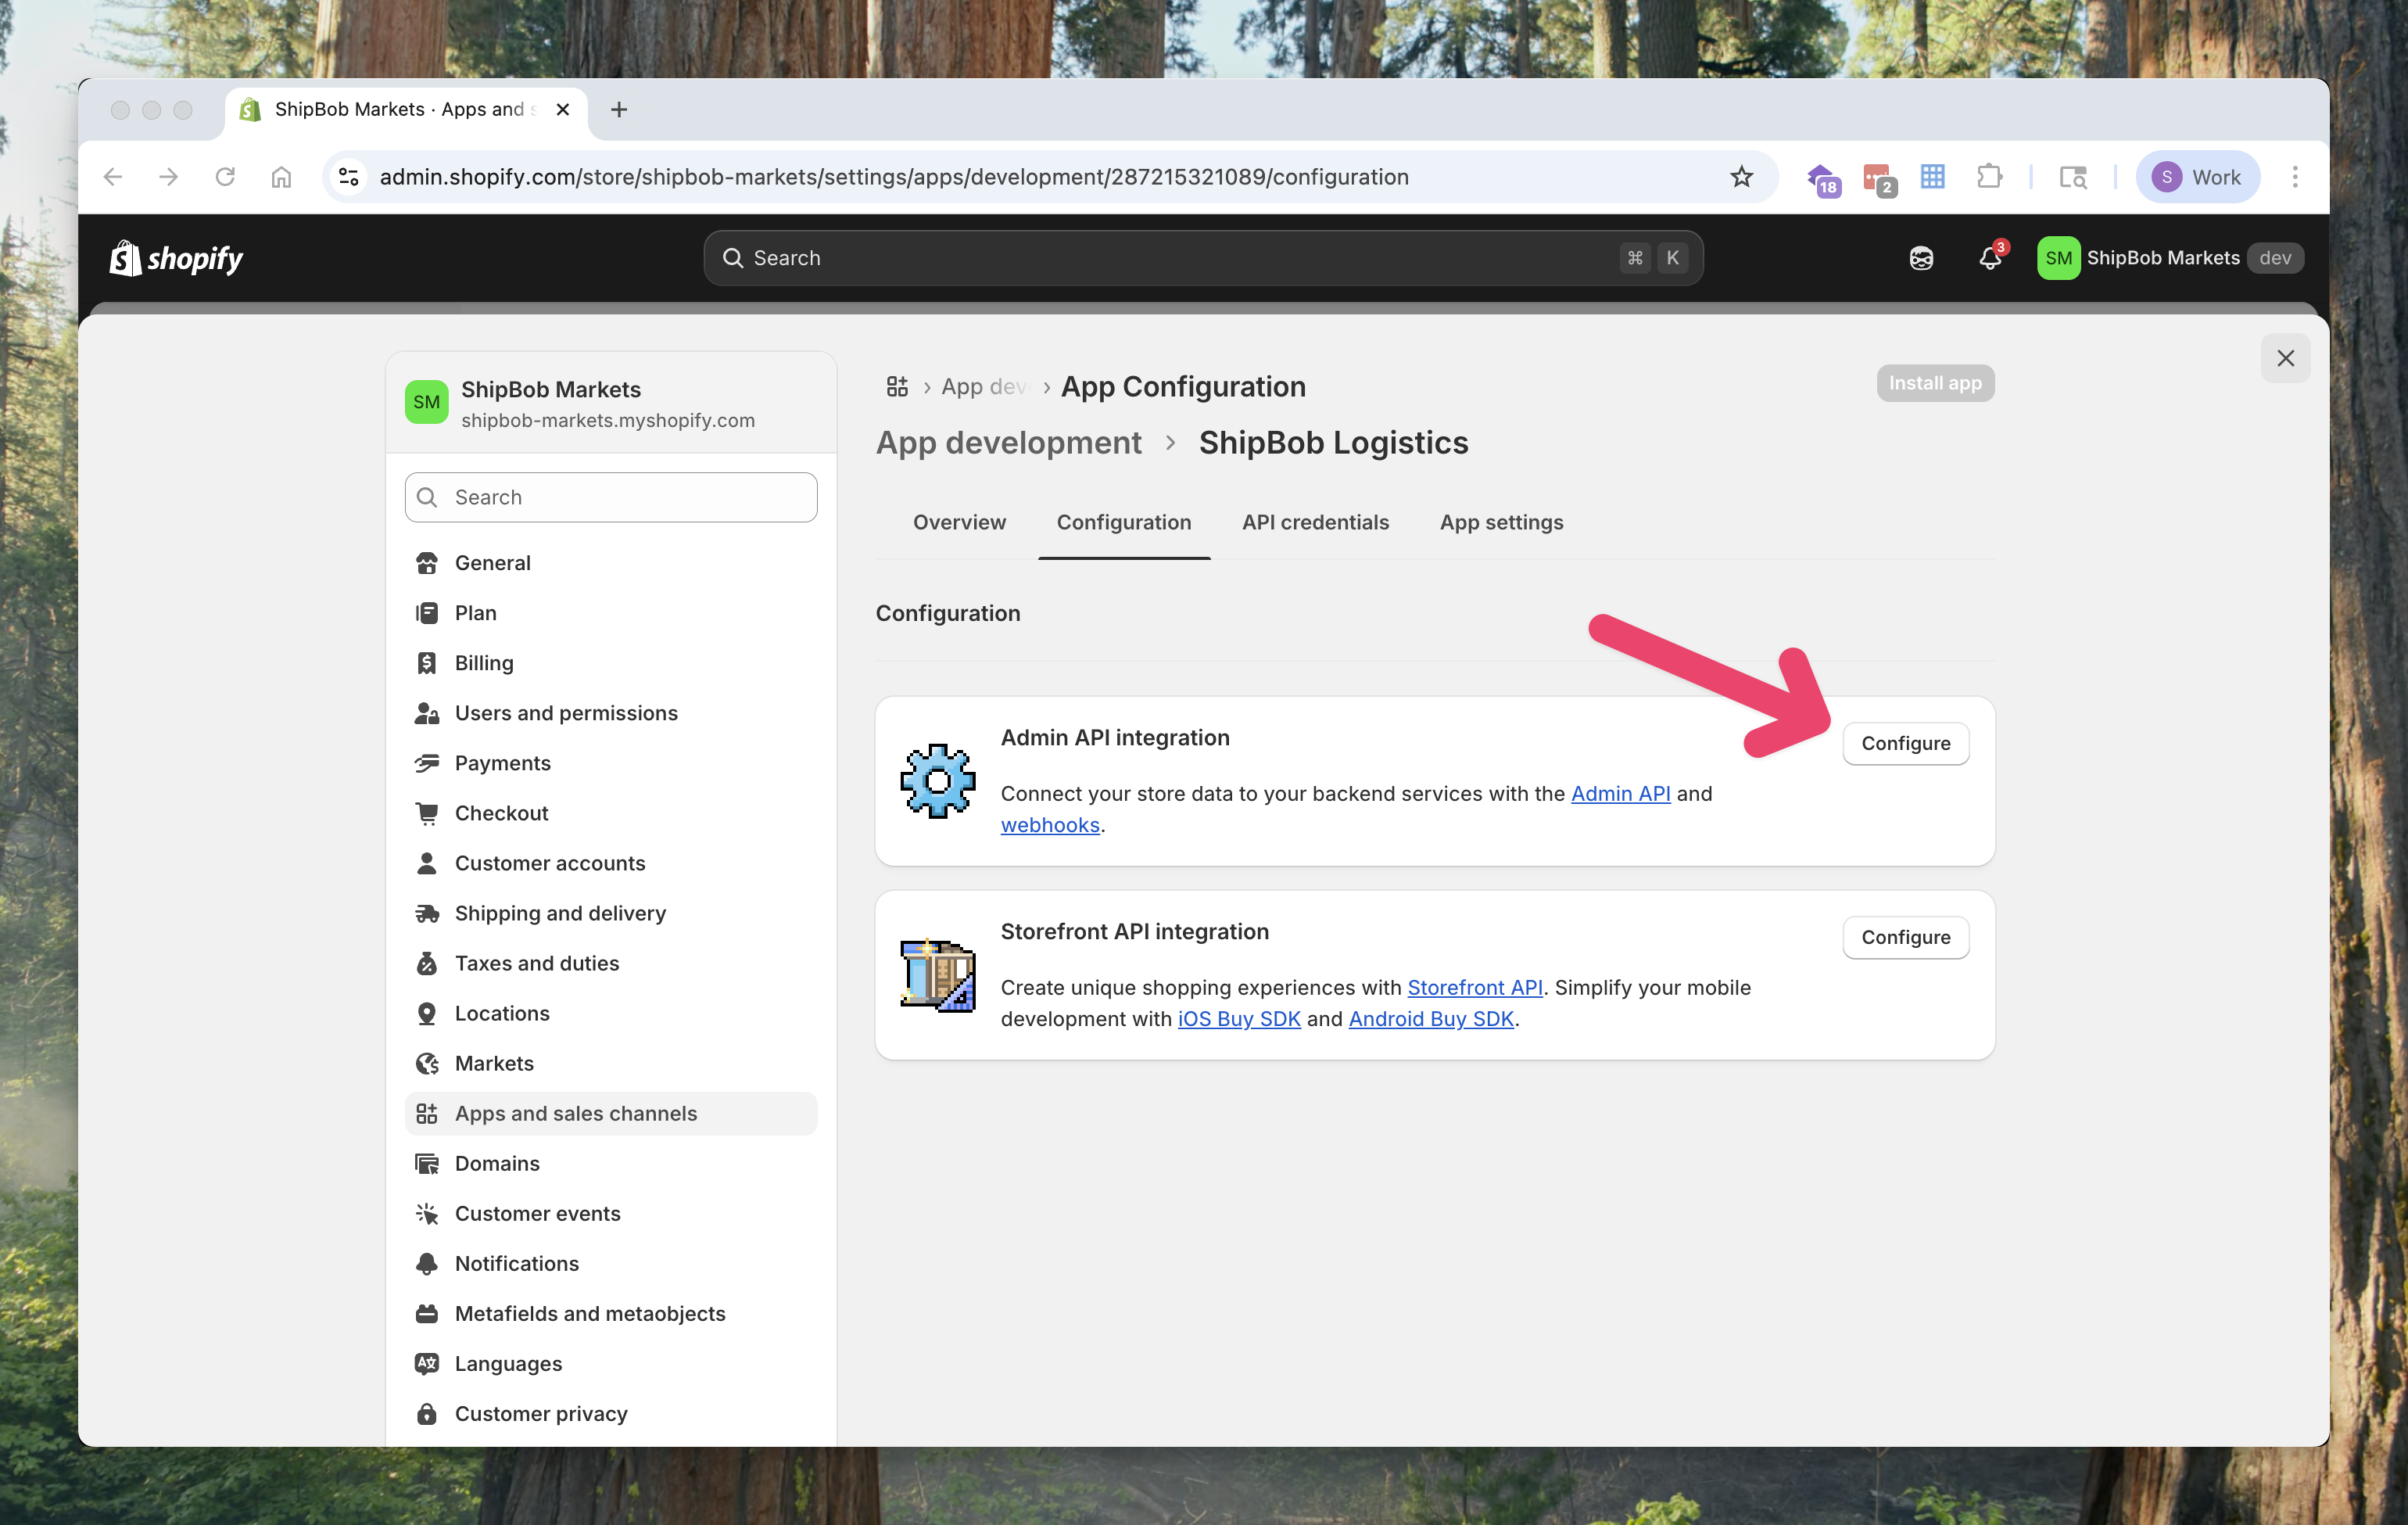Go to the Overview tab

[x=959, y=522]
